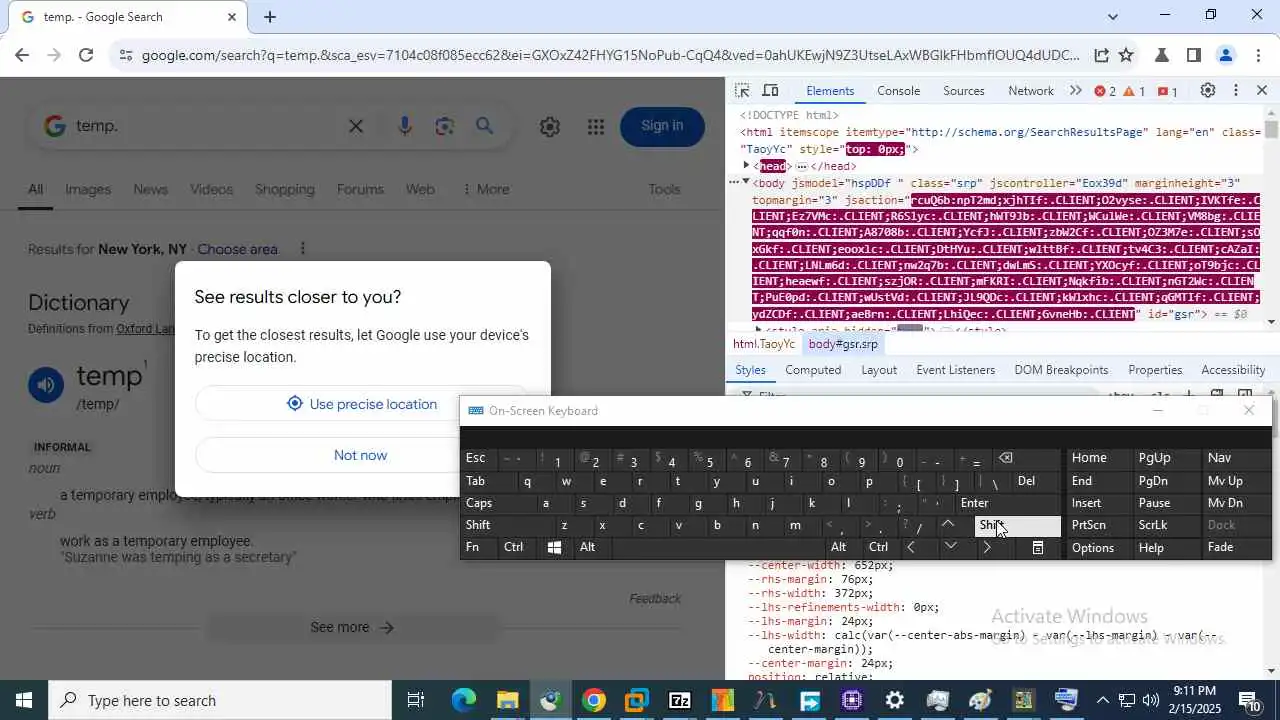
Task: Expand the More search filters
Action: coord(485,189)
